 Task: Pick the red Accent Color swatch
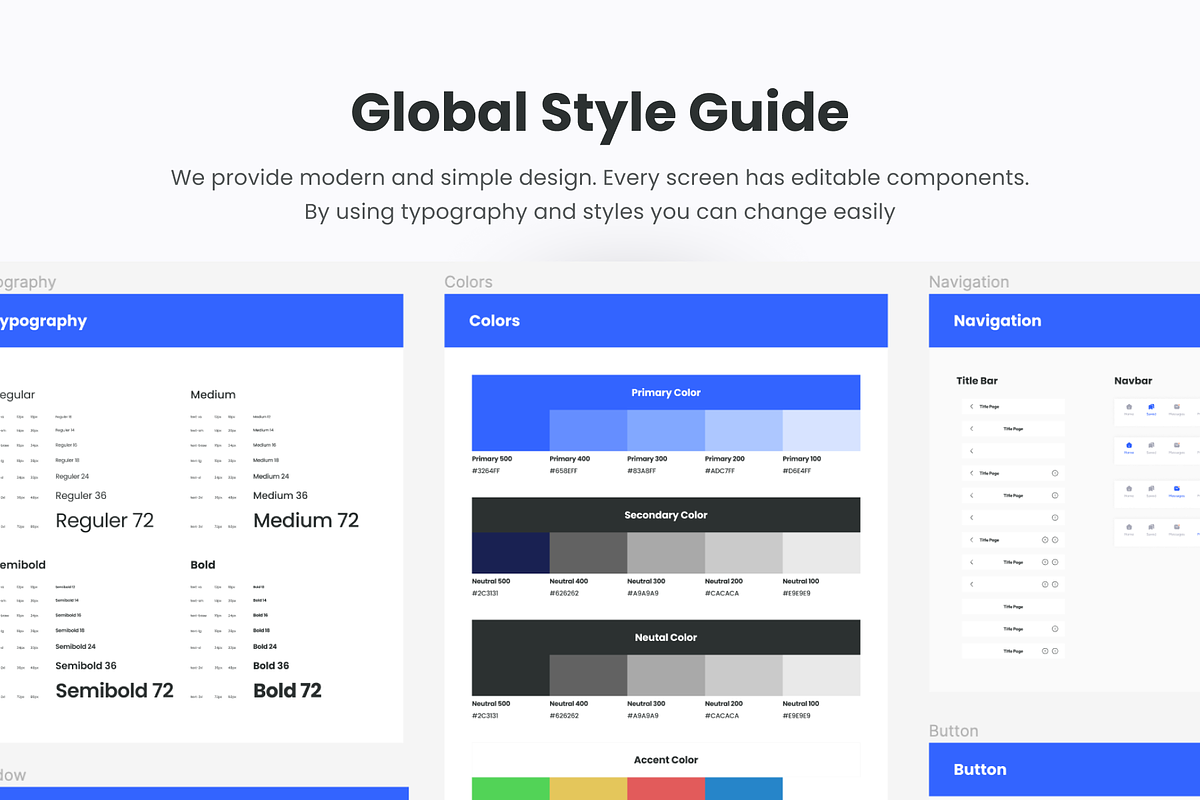coord(666,788)
